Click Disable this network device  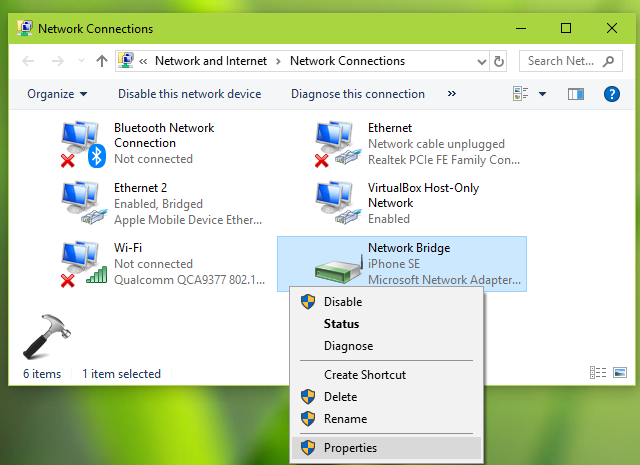[x=189, y=94]
